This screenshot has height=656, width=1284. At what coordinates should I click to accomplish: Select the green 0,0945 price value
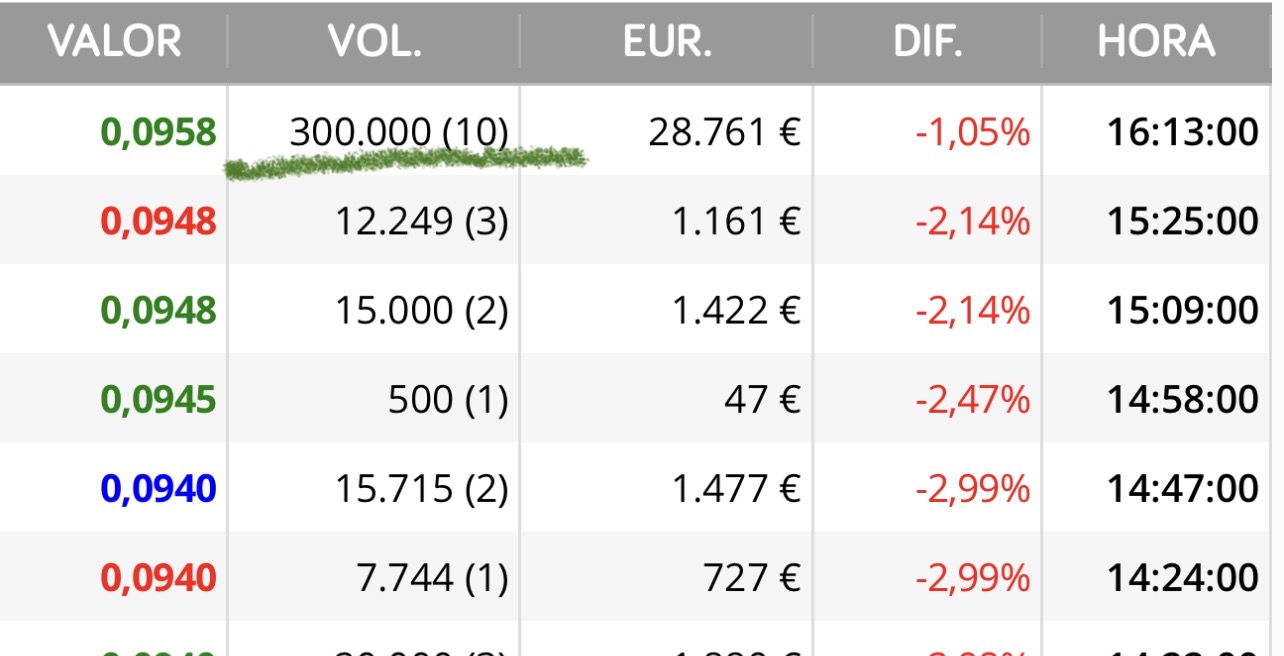tap(159, 400)
